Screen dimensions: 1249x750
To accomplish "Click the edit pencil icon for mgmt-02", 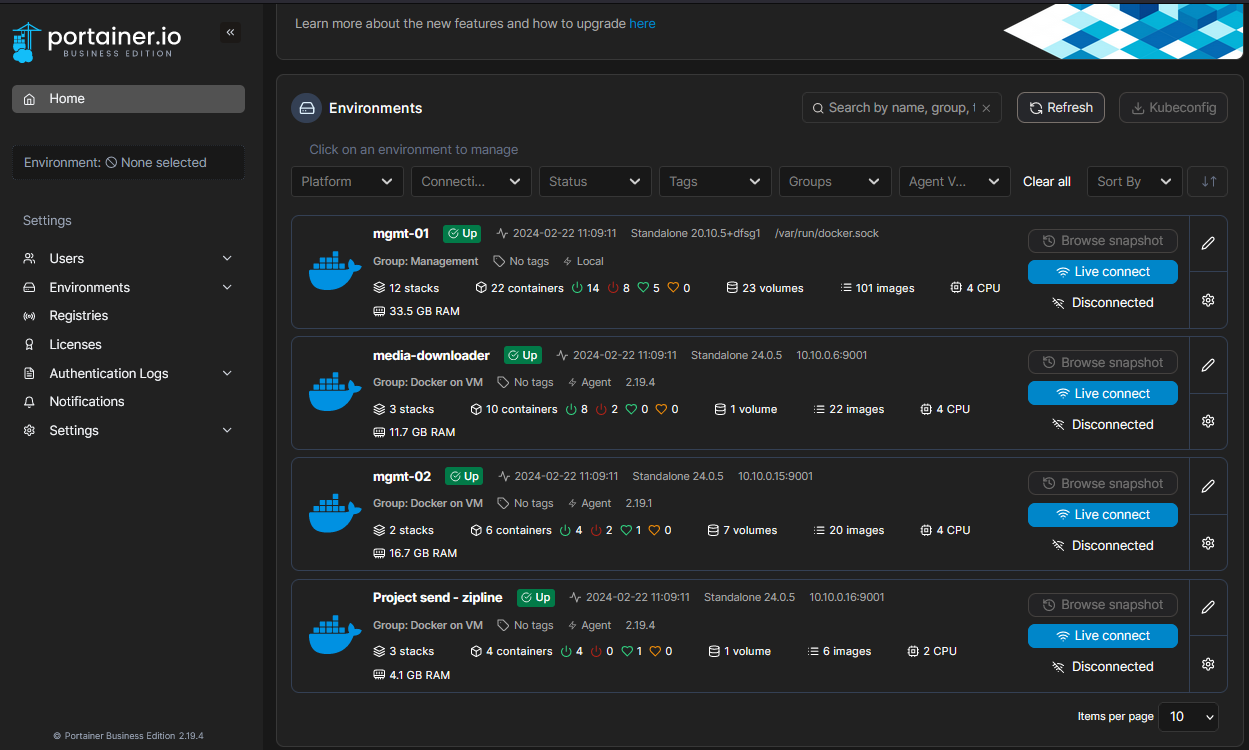I will pos(1208,486).
